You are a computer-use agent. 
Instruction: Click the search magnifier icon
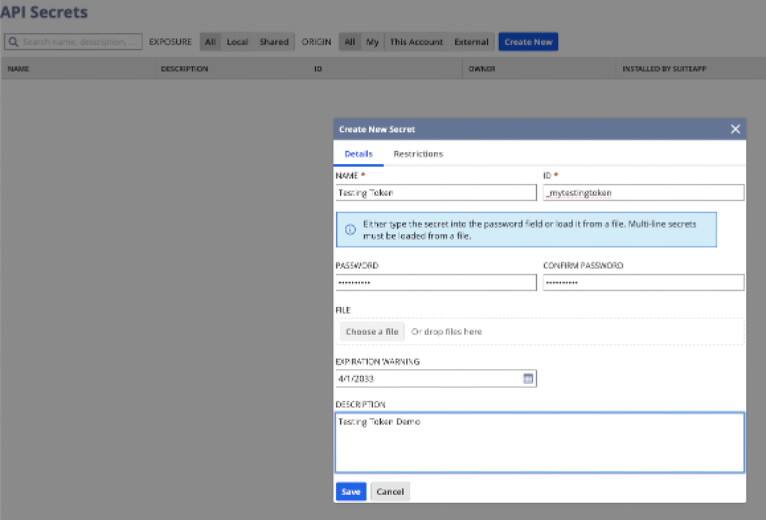[13, 42]
